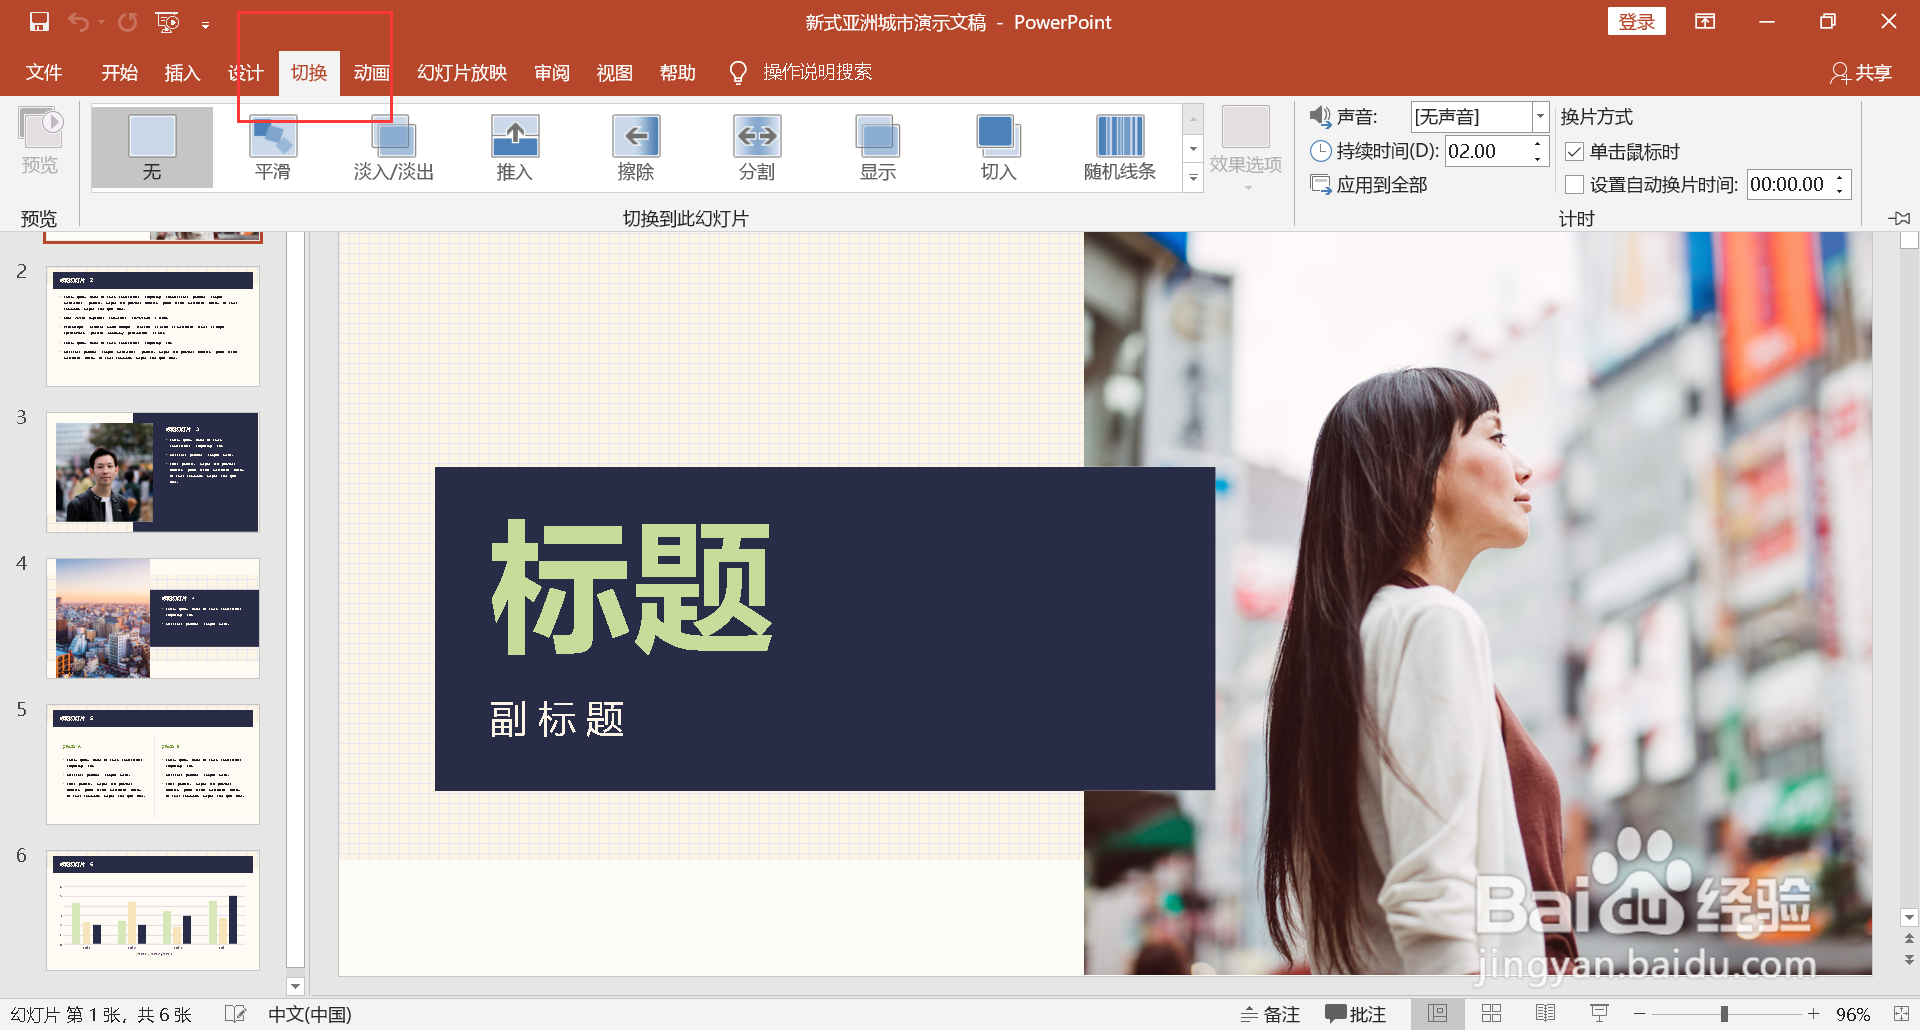Click the 登录 sign-in button
This screenshot has width=1920, height=1030.
[x=1637, y=21]
